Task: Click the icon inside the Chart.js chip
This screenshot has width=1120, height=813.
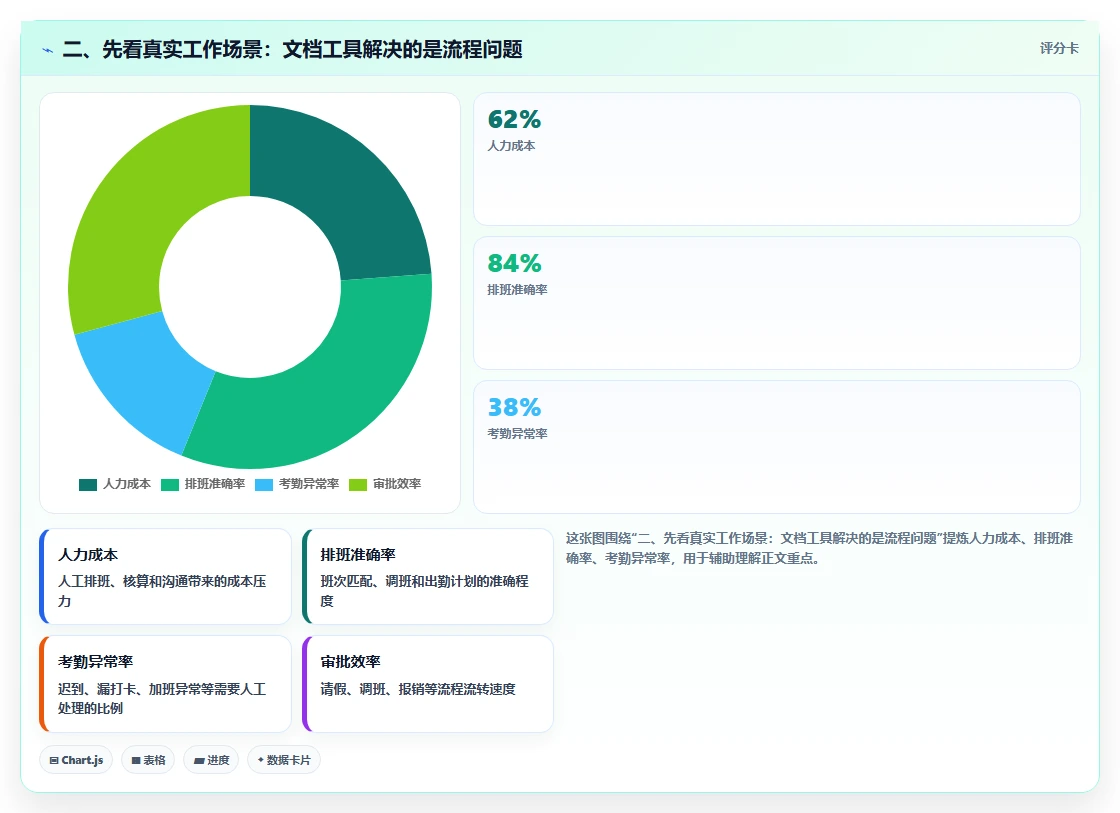Action: point(54,761)
